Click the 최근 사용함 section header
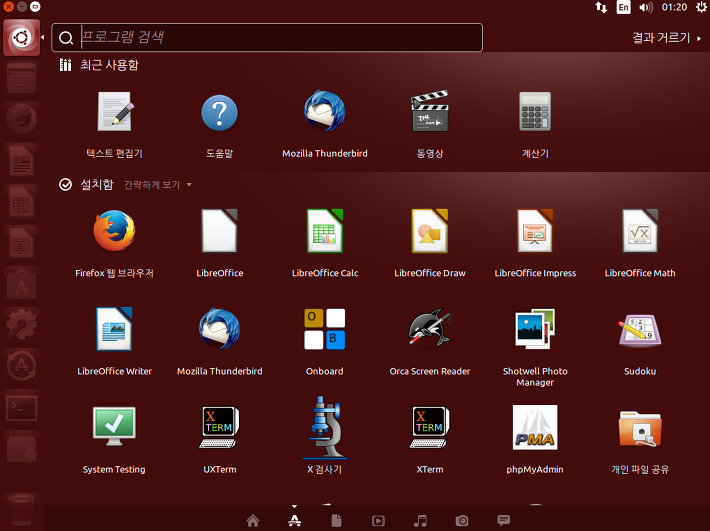Image resolution: width=710 pixels, height=531 pixels. [x=99, y=65]
